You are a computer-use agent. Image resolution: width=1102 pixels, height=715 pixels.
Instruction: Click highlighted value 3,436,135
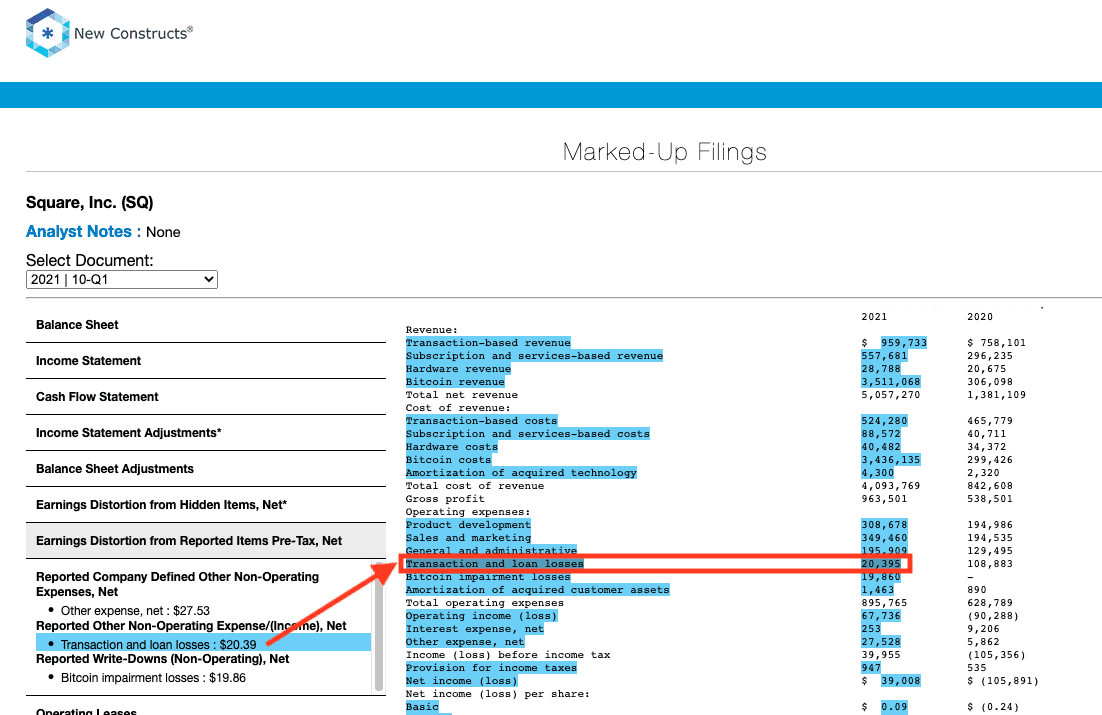[890, 460]
